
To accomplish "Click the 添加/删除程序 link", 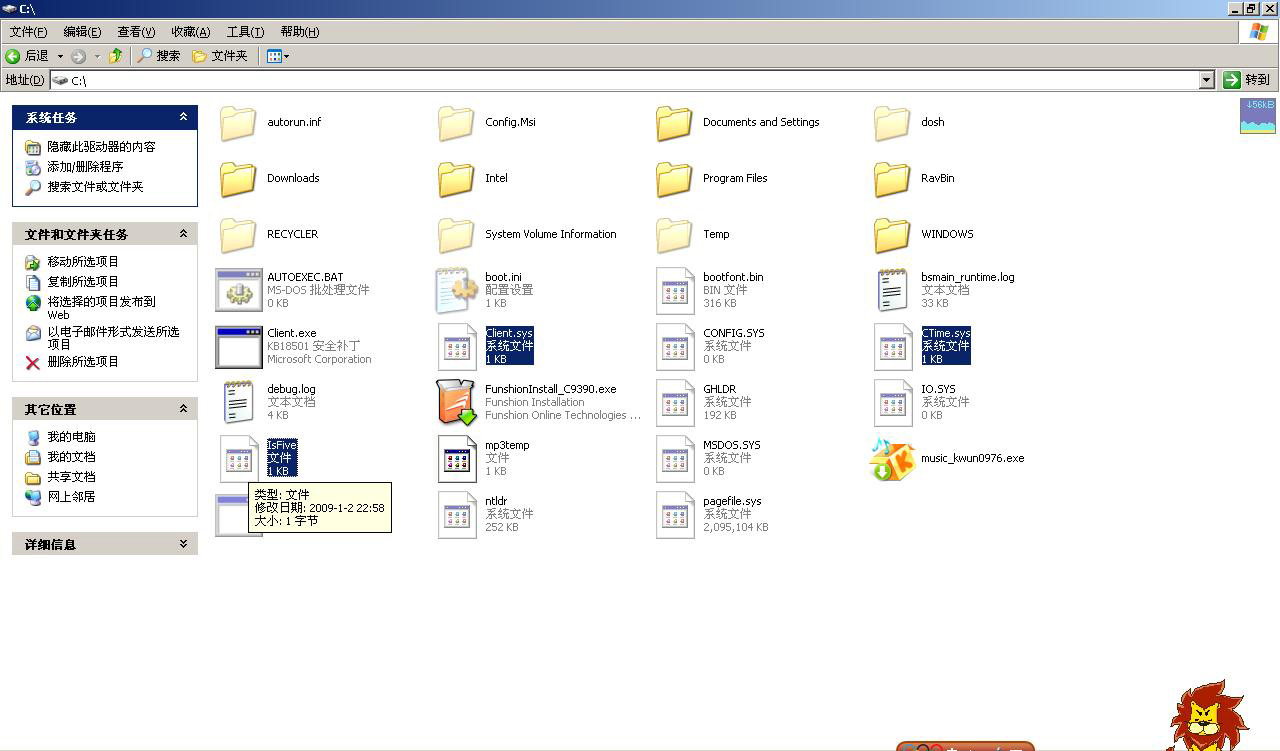I will tap(85, 167).
